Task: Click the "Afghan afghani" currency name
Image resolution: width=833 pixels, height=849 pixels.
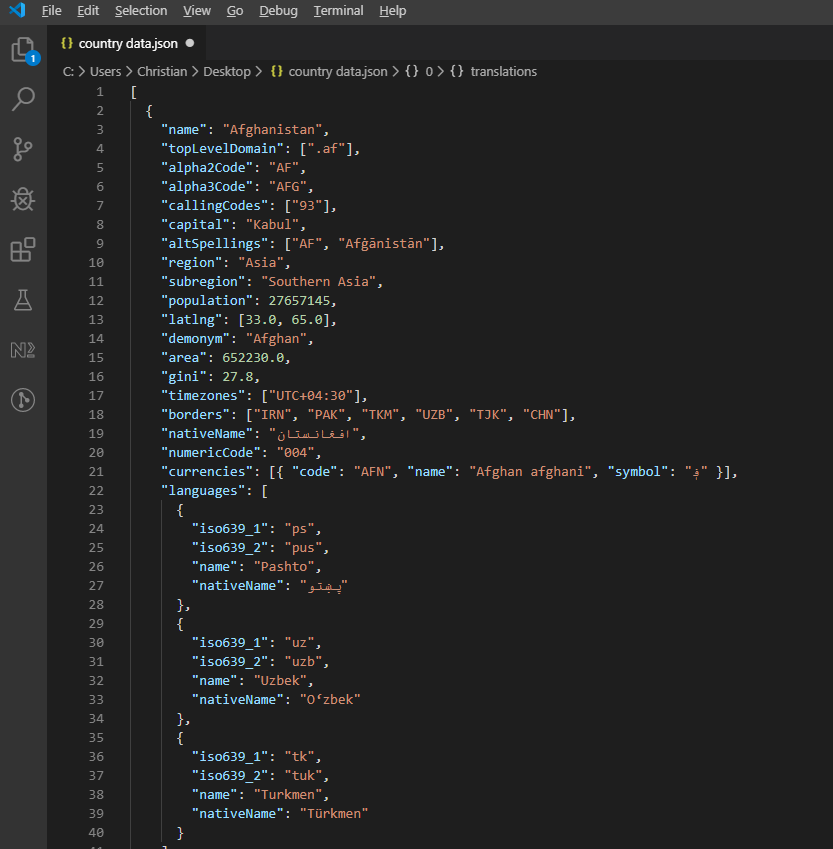Action: (x=530, y=472)
